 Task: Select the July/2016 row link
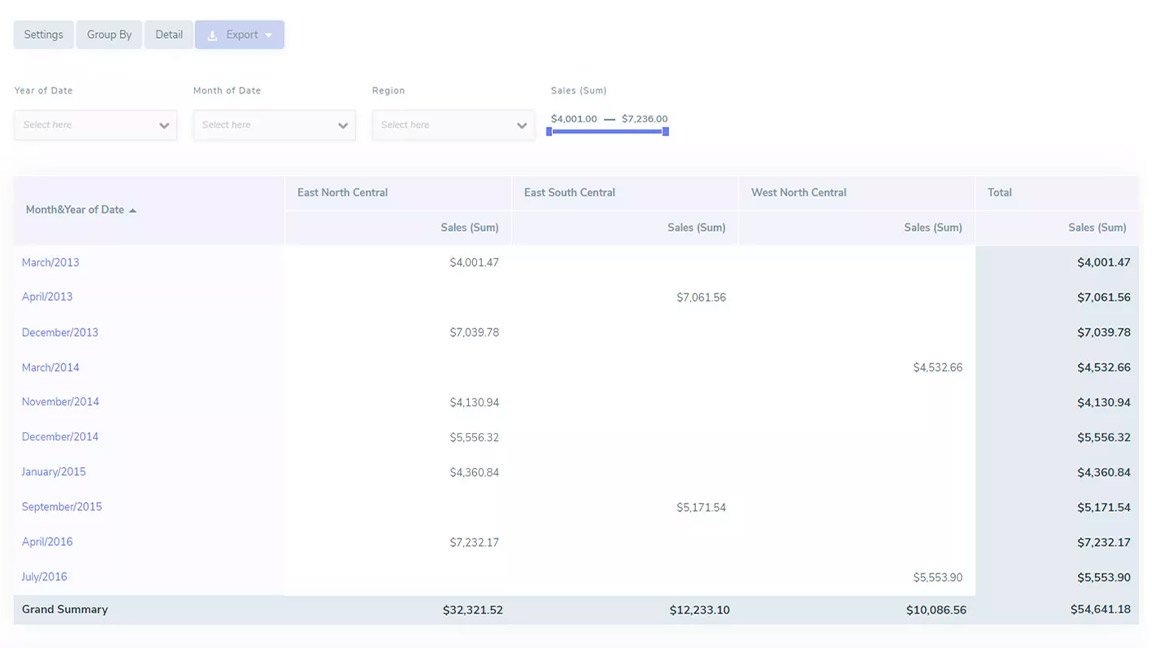coord(44,577)
